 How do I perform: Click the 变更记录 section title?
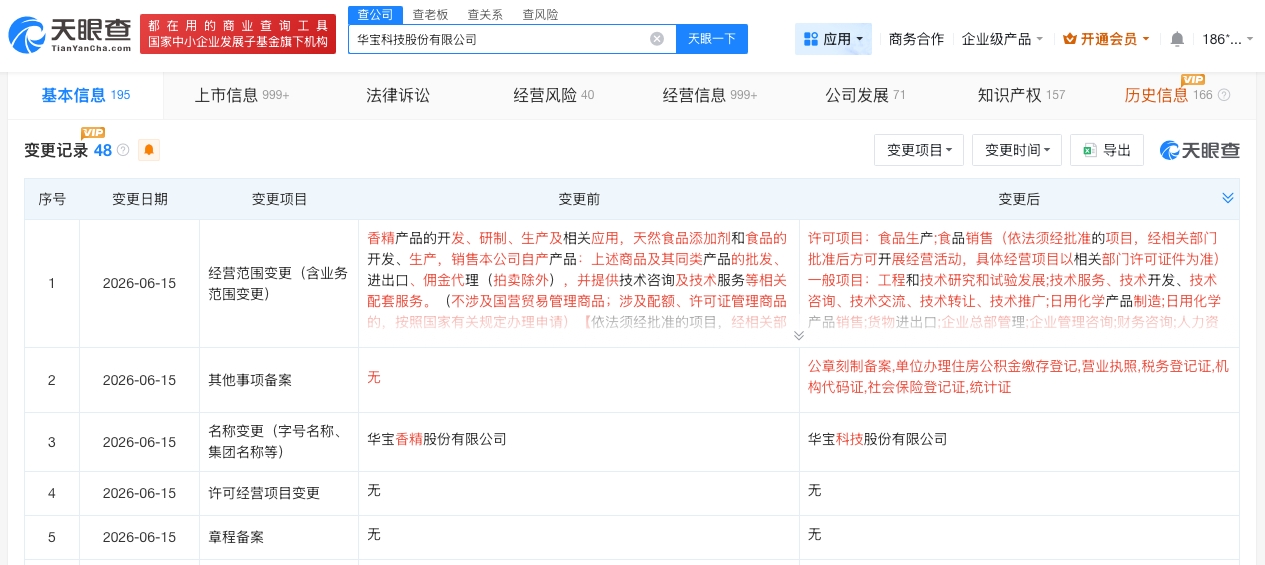click(56, 150)
